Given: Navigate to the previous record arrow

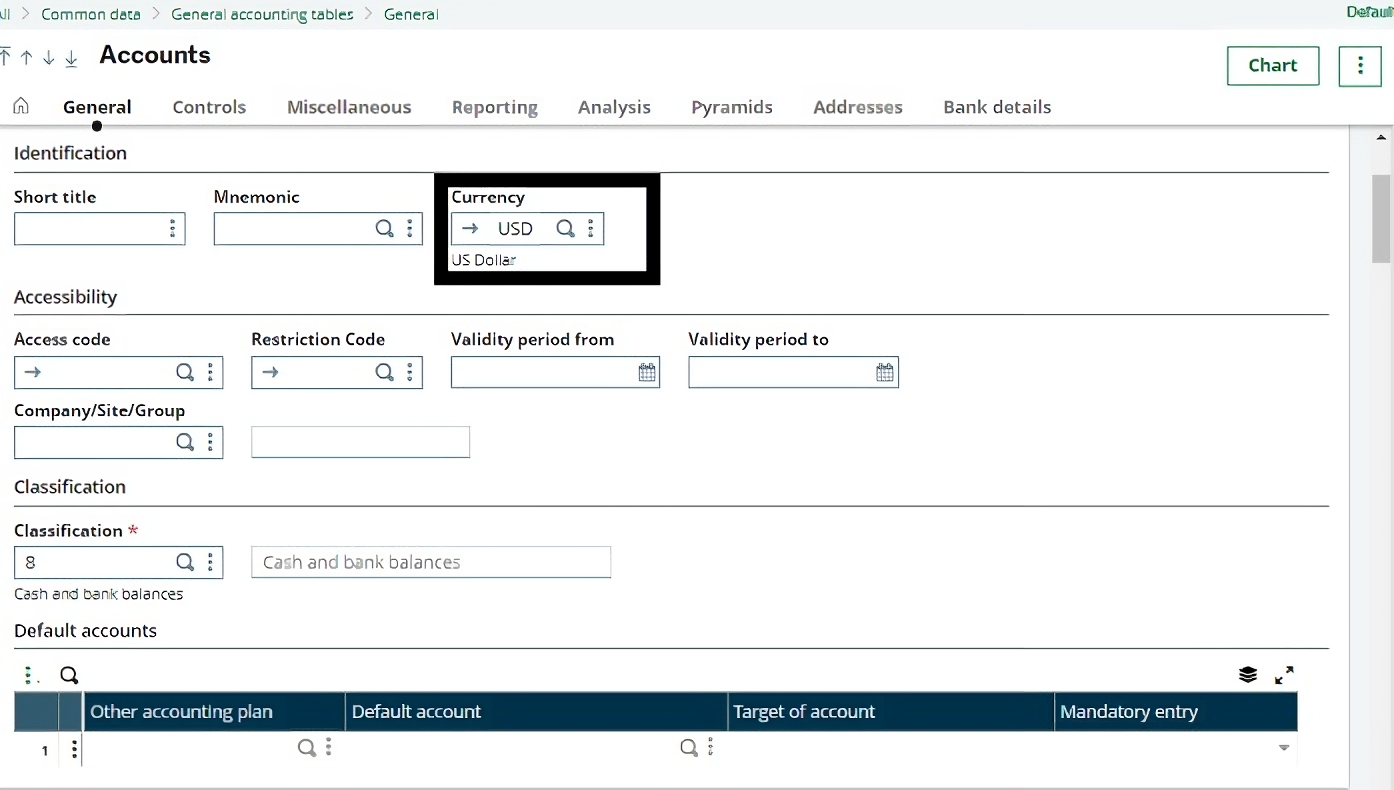Looking at the screenshot, I should click(x=26, y=58).
